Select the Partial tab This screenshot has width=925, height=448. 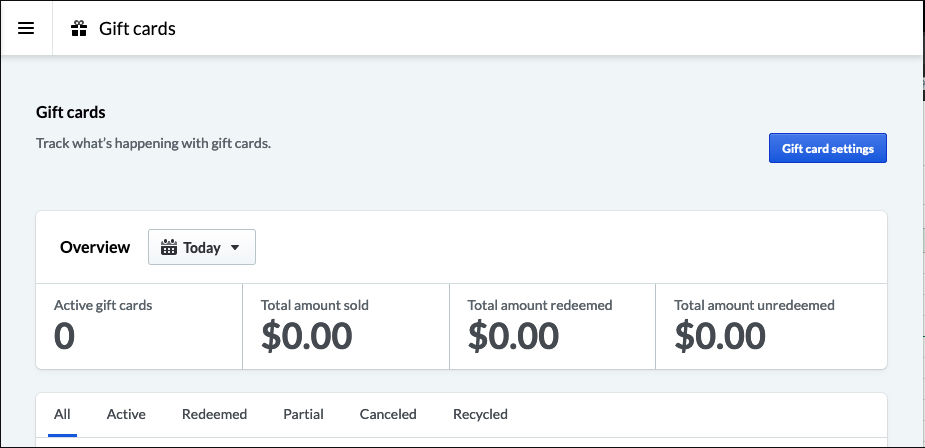point(303,414)
